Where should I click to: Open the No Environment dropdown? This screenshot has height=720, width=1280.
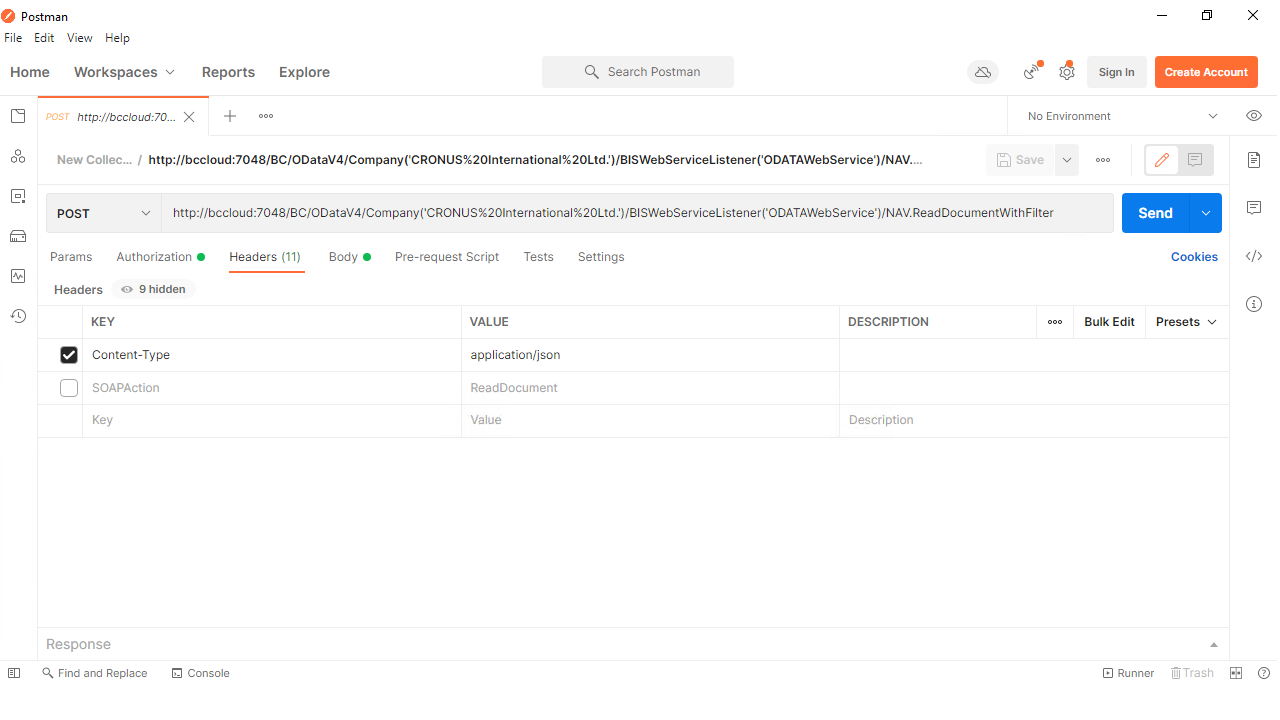pyautogui.click(x=1122, y=116)
